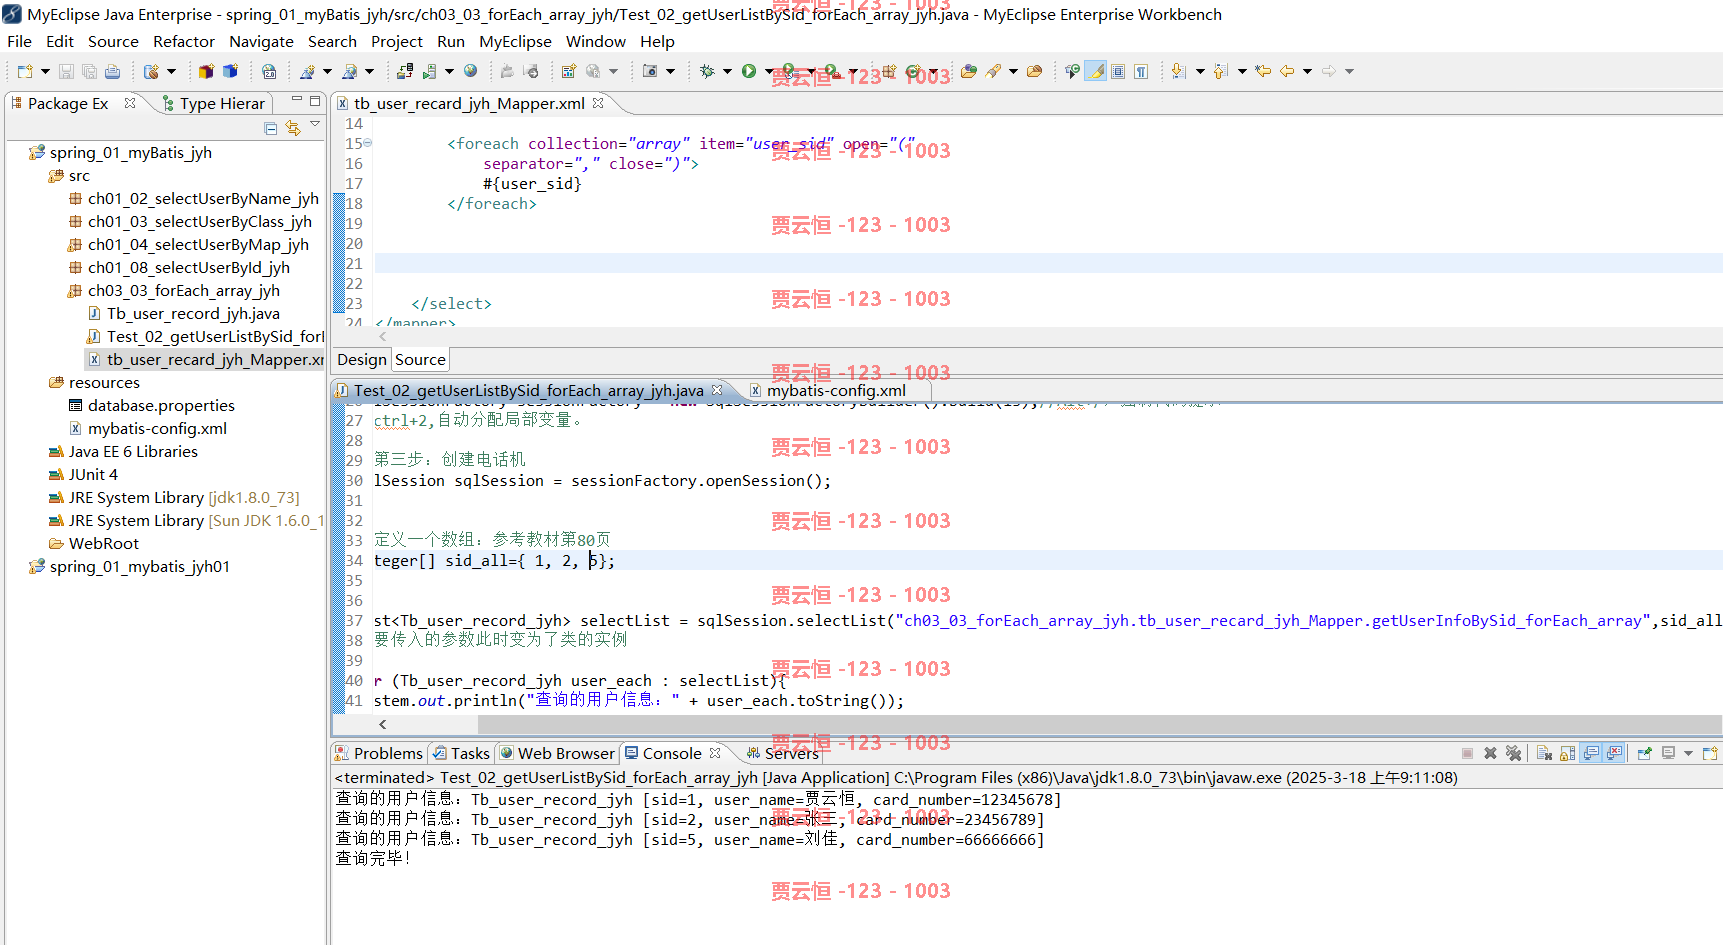Viewport: 1723px width, 945px height.
Task: Collapse foreach fold marker at line 15
Action: coord(367,143)
